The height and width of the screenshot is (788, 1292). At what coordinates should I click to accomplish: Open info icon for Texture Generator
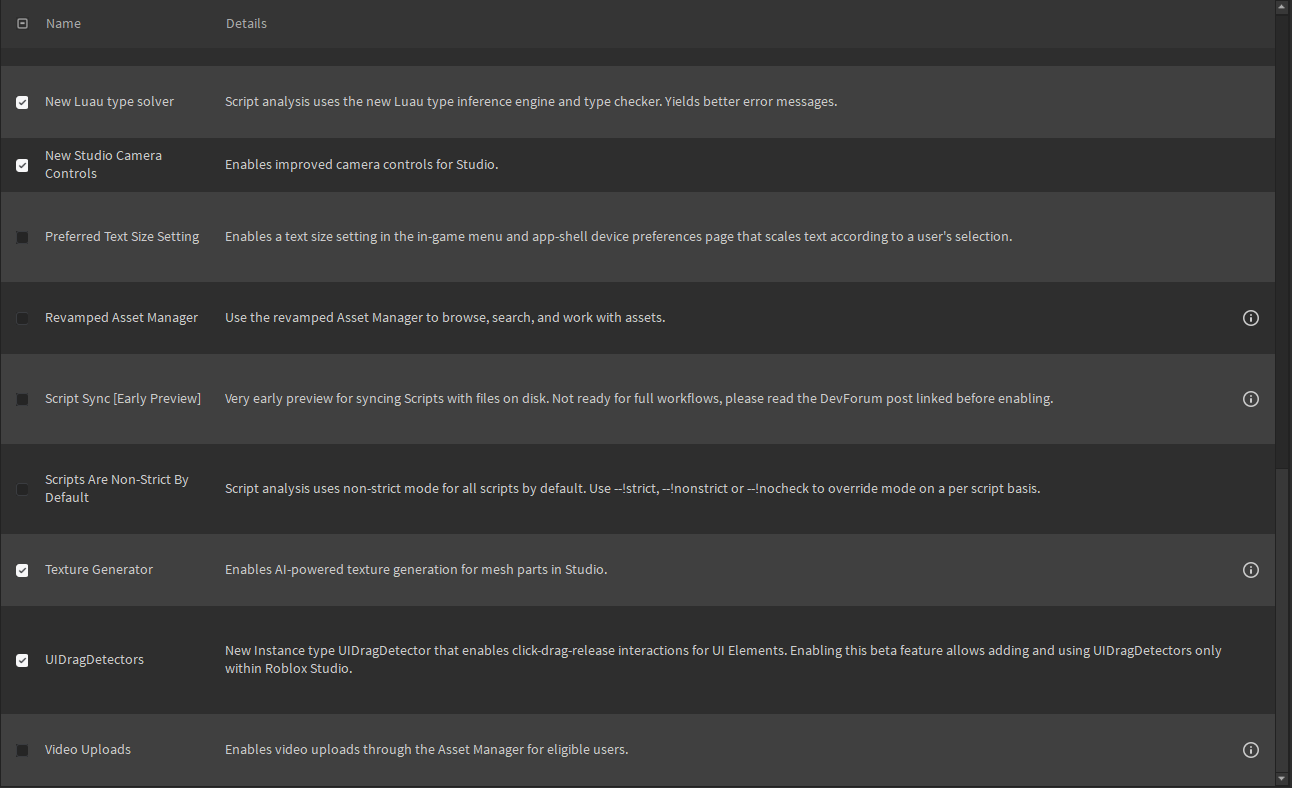click(1250, 570)
